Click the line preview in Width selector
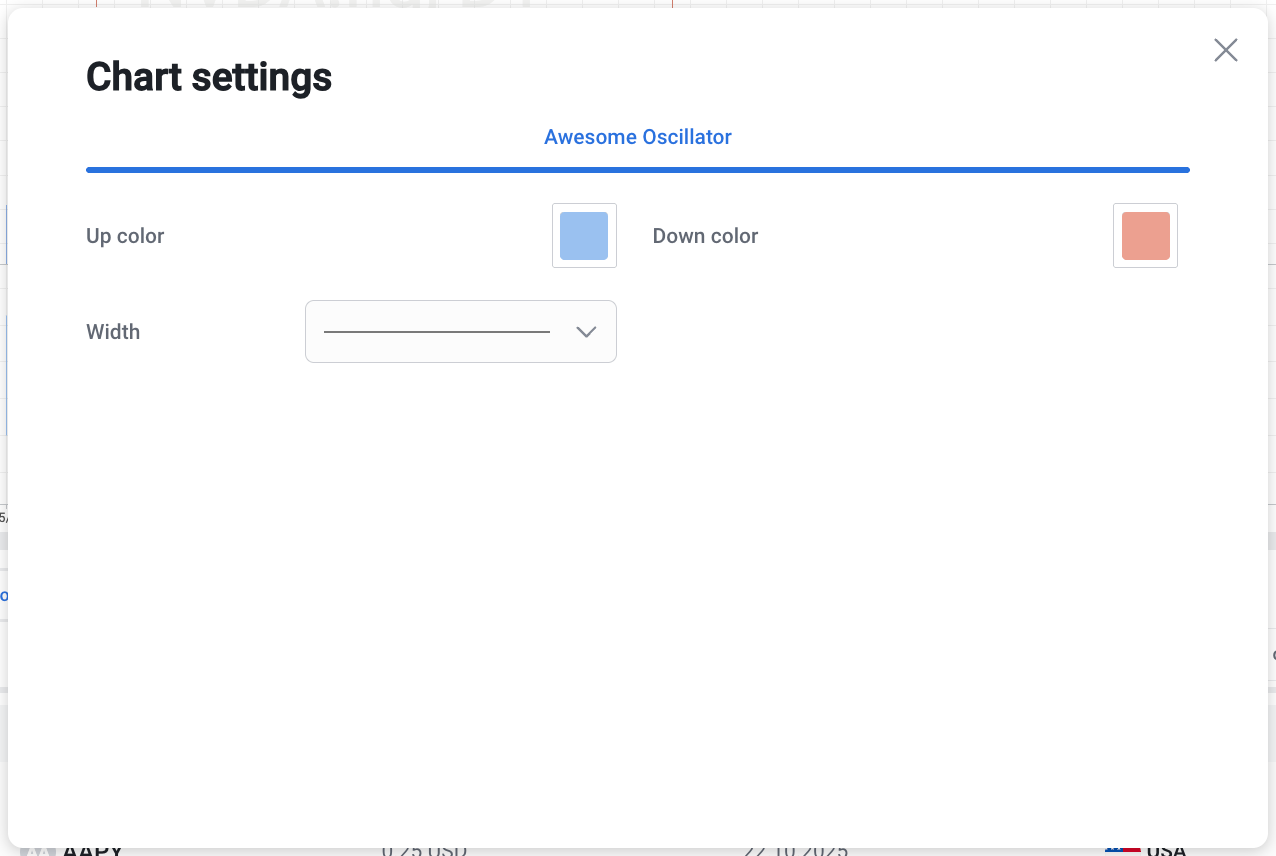 (x=437, y=332)
